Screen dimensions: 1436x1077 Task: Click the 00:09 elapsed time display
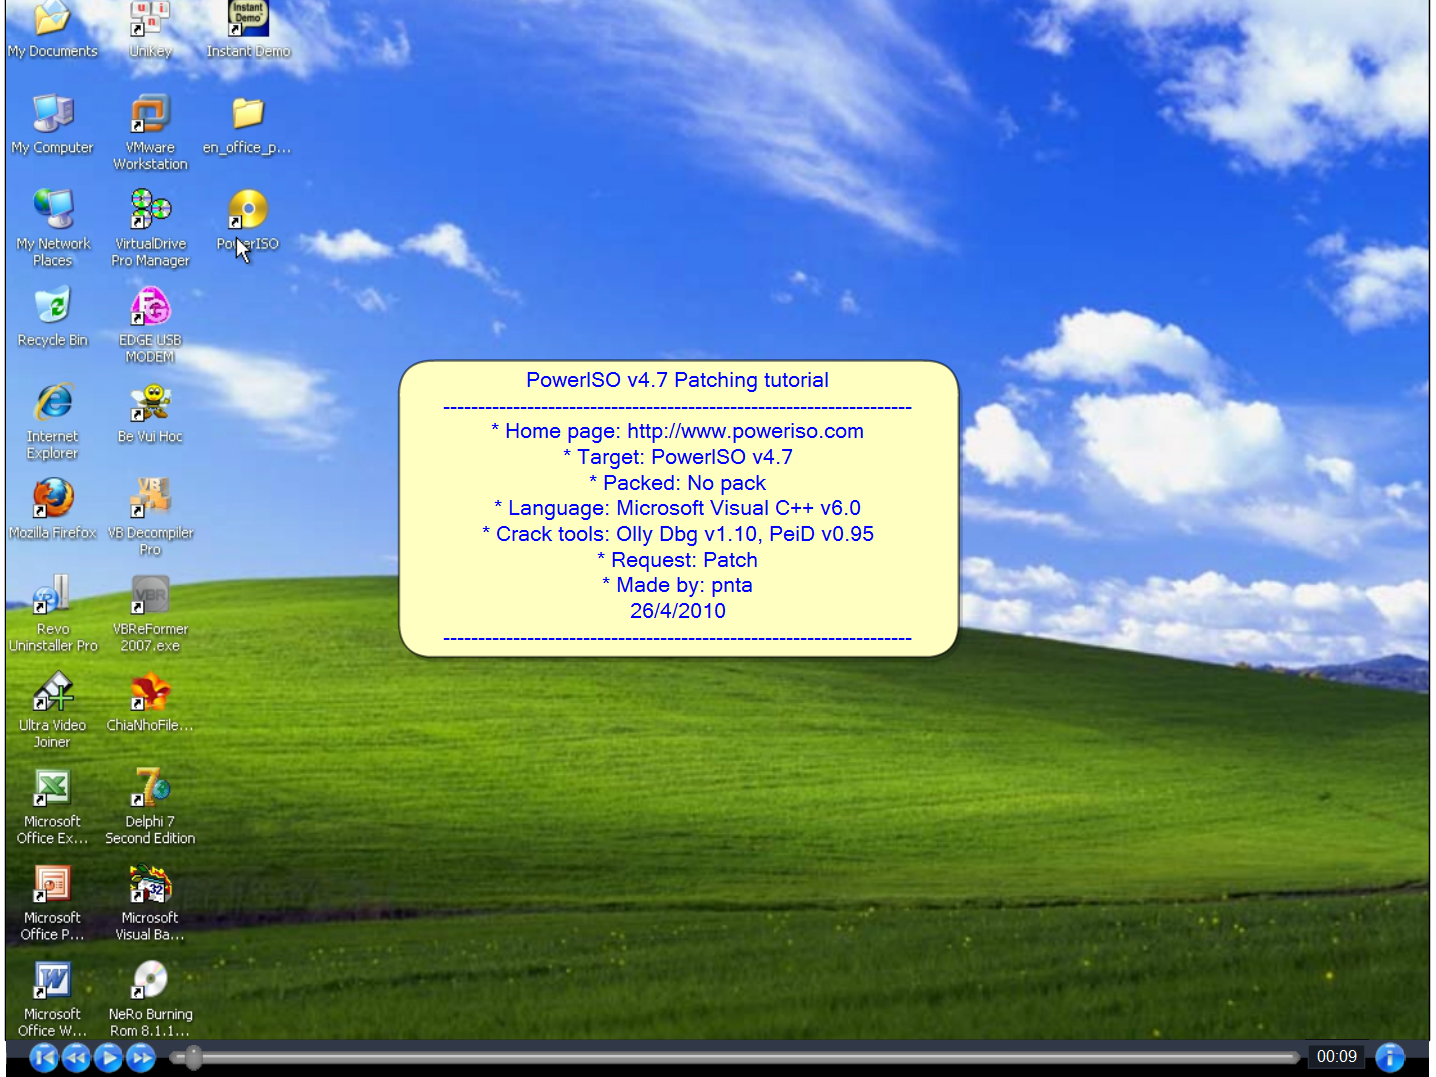[1337, 1057]
